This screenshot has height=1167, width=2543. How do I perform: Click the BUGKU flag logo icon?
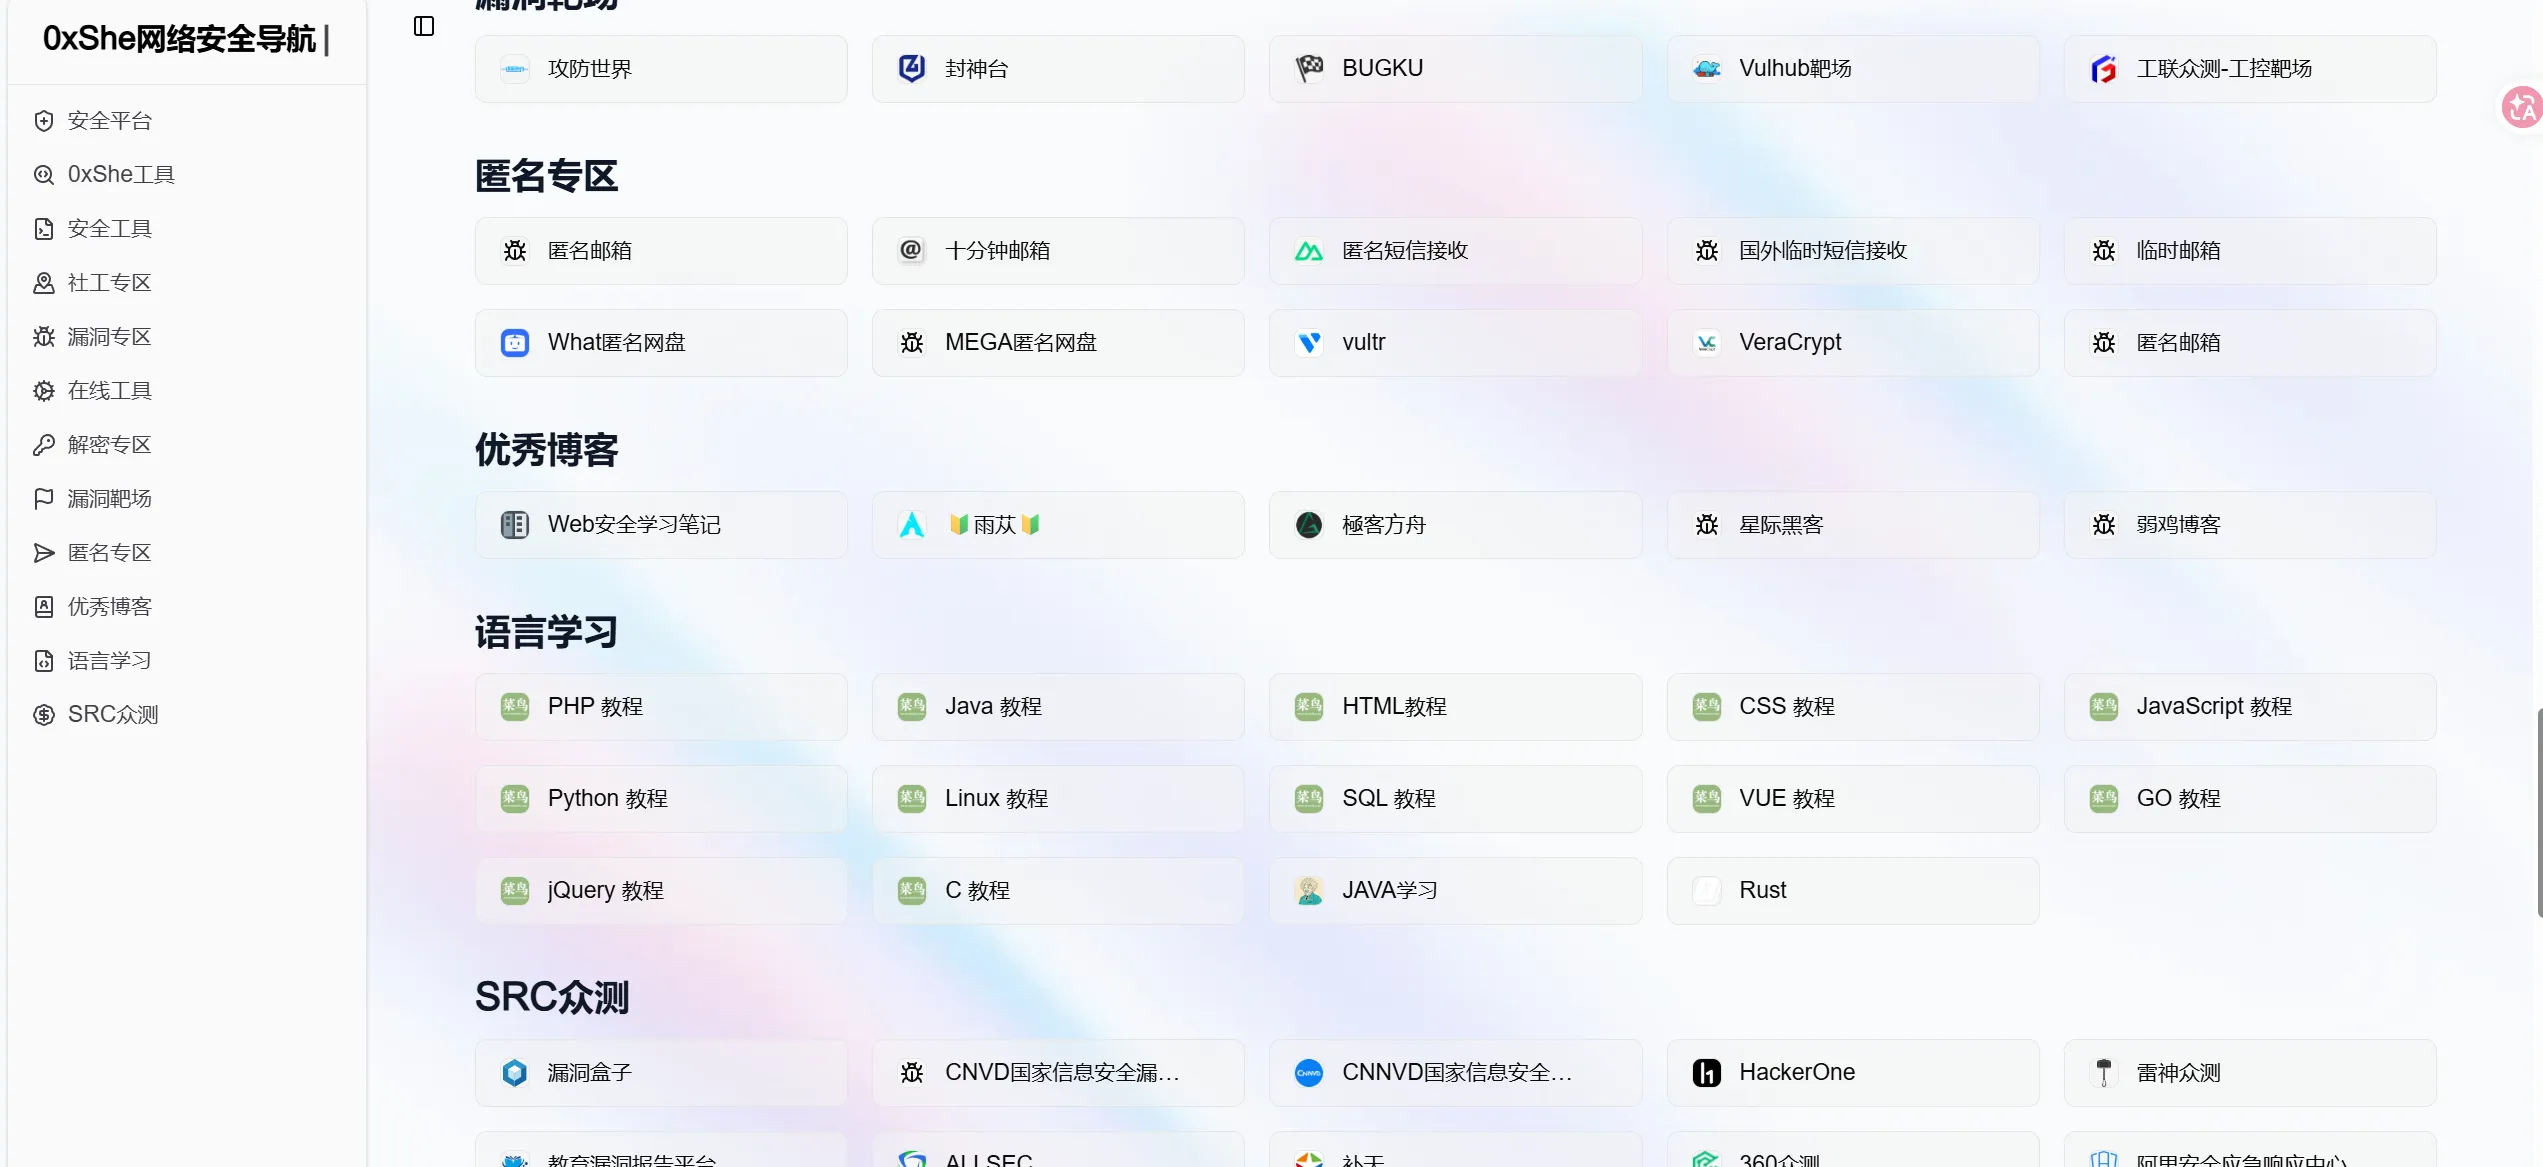(x=1309, y=68)
